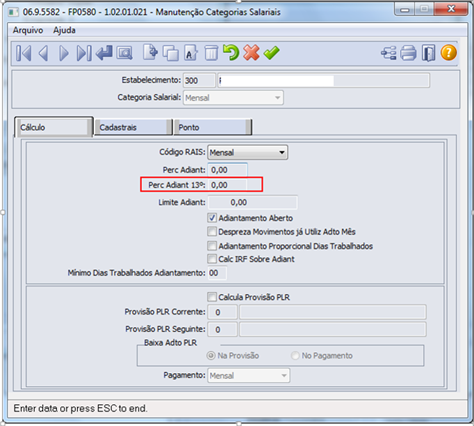The image size is (474, 426).
Task: Click the Provisão PLR Corrente code field
Action: click(x=222, y=312)
